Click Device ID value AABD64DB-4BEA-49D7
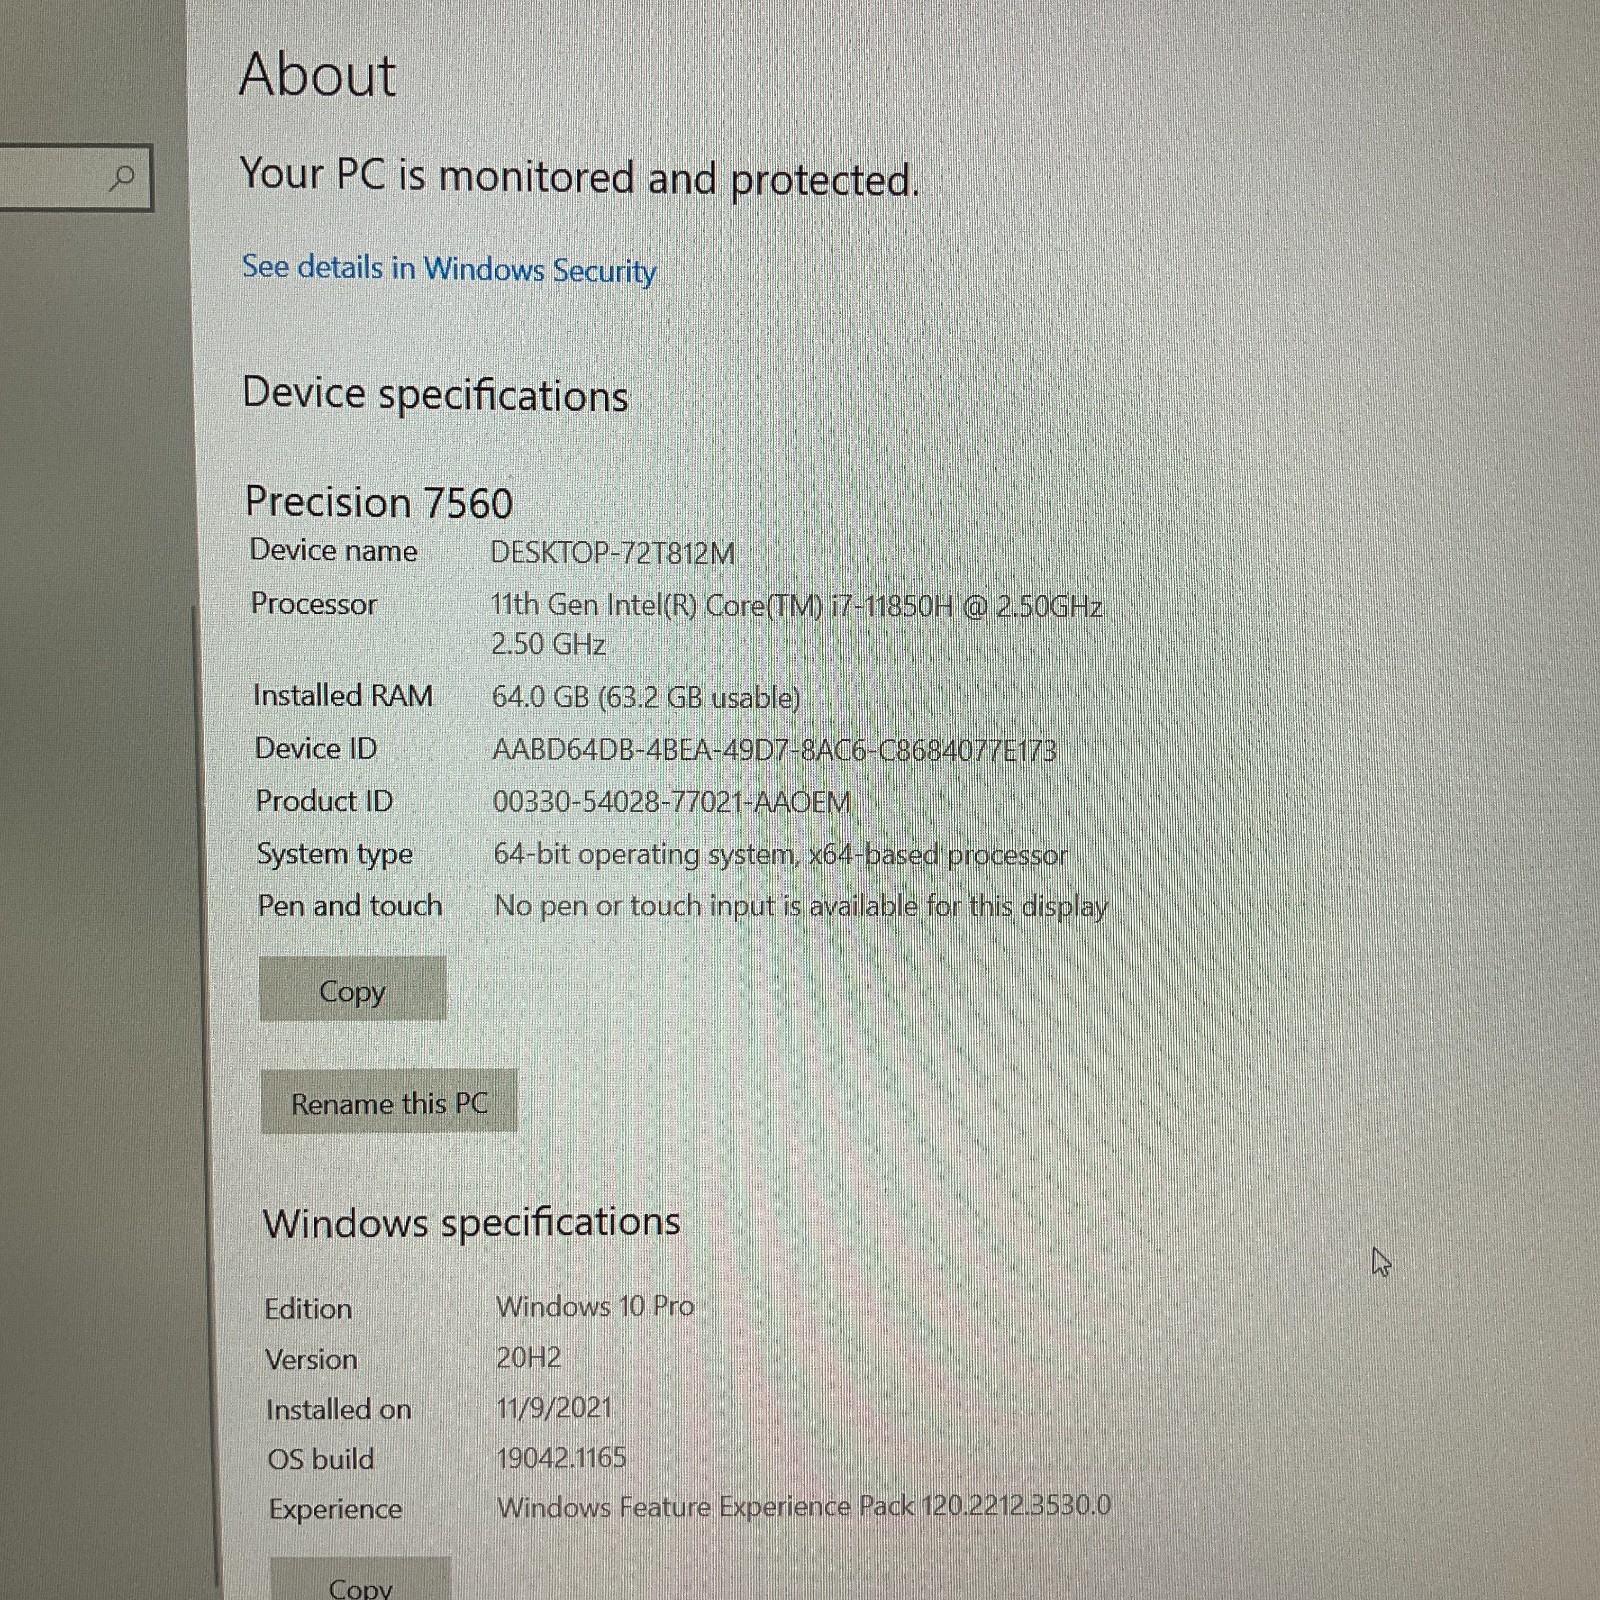 tap(774, 750)
